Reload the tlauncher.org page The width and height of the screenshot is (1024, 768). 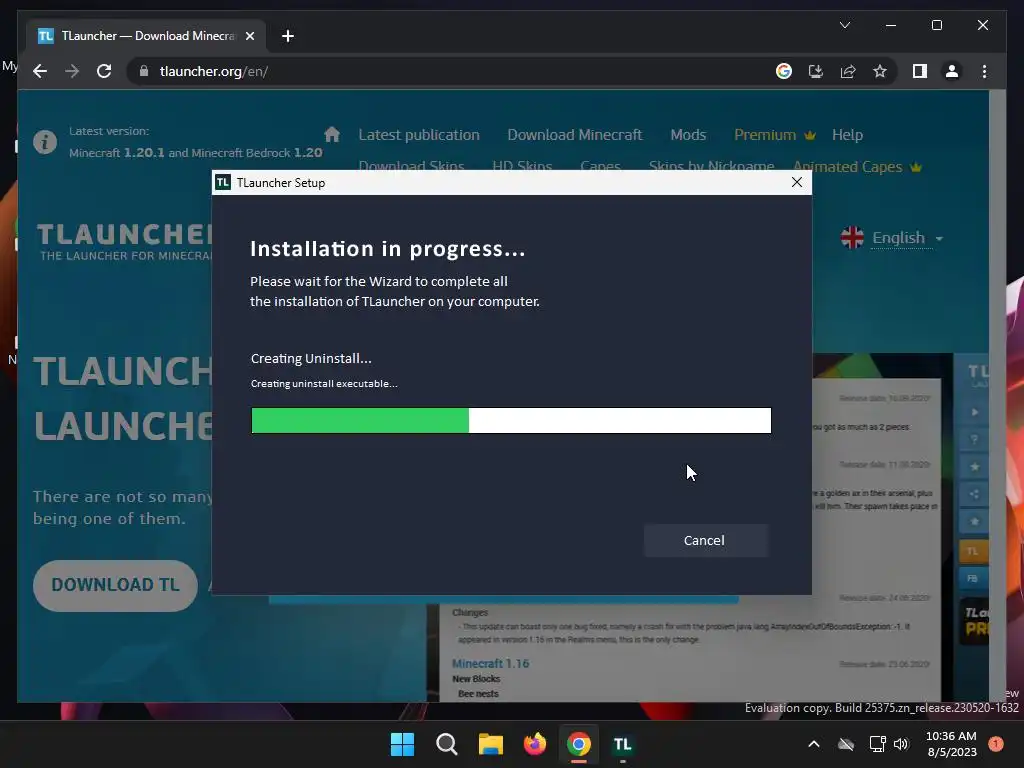pyautogui.click(x=104, y=71)
